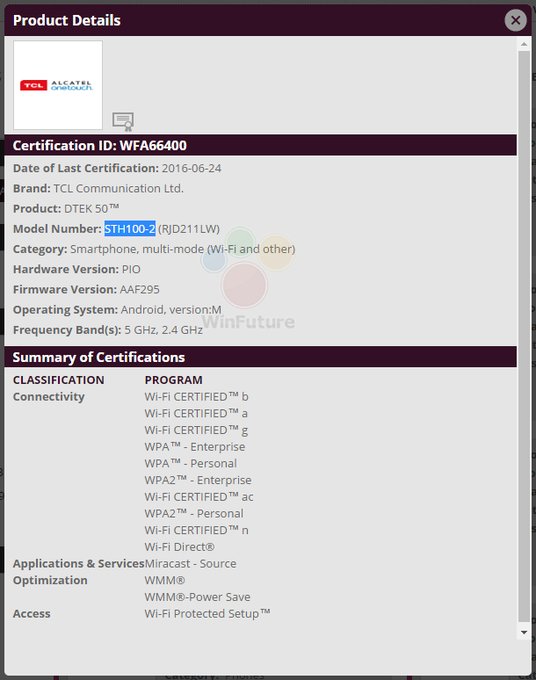Click the vertical scrollbar thumb
This screenshot has height=680, width=536.
[x=524, y=337]
